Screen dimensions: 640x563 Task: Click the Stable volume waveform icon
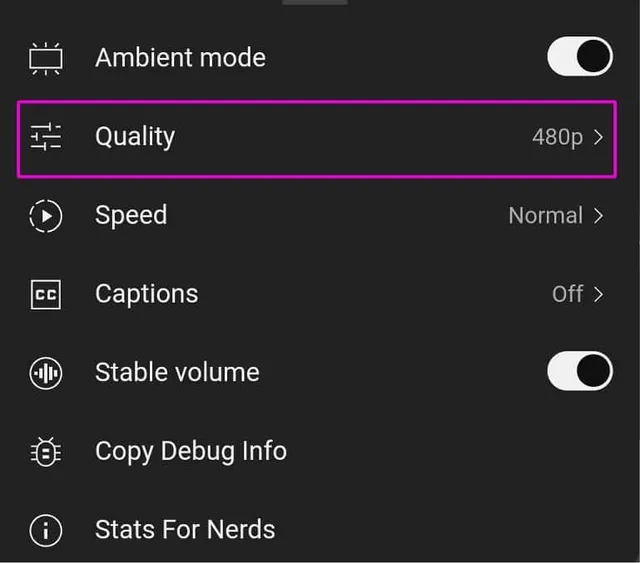(x=46, y=373)
